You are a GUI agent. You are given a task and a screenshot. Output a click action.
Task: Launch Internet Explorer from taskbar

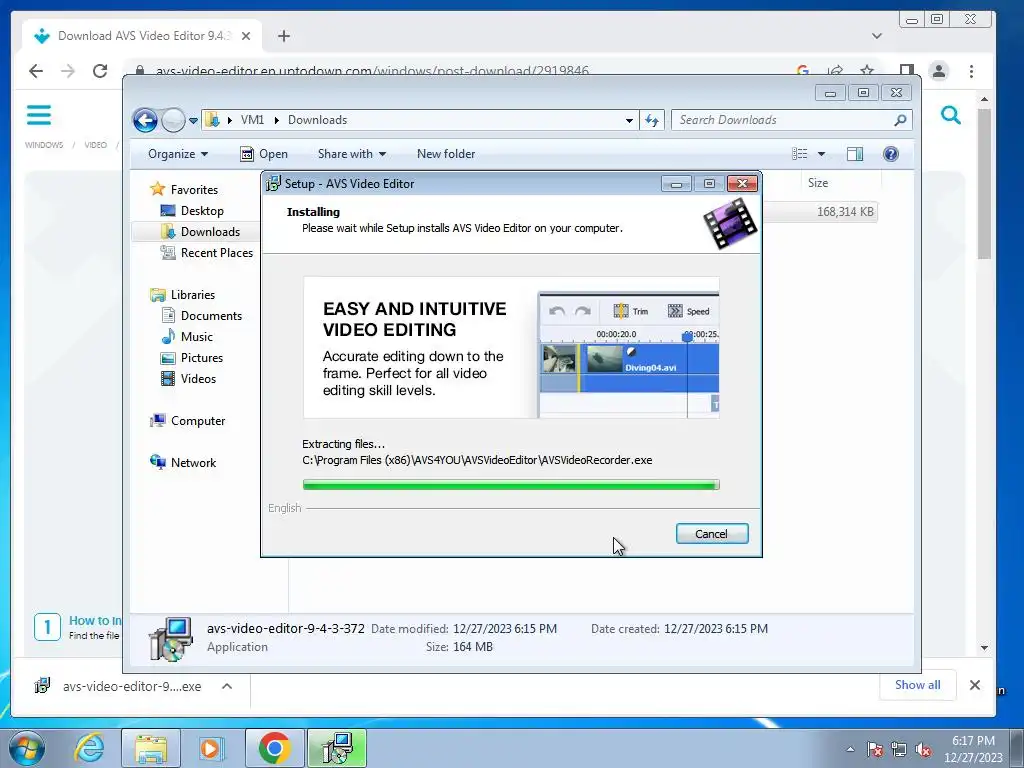tap(89, 748)
